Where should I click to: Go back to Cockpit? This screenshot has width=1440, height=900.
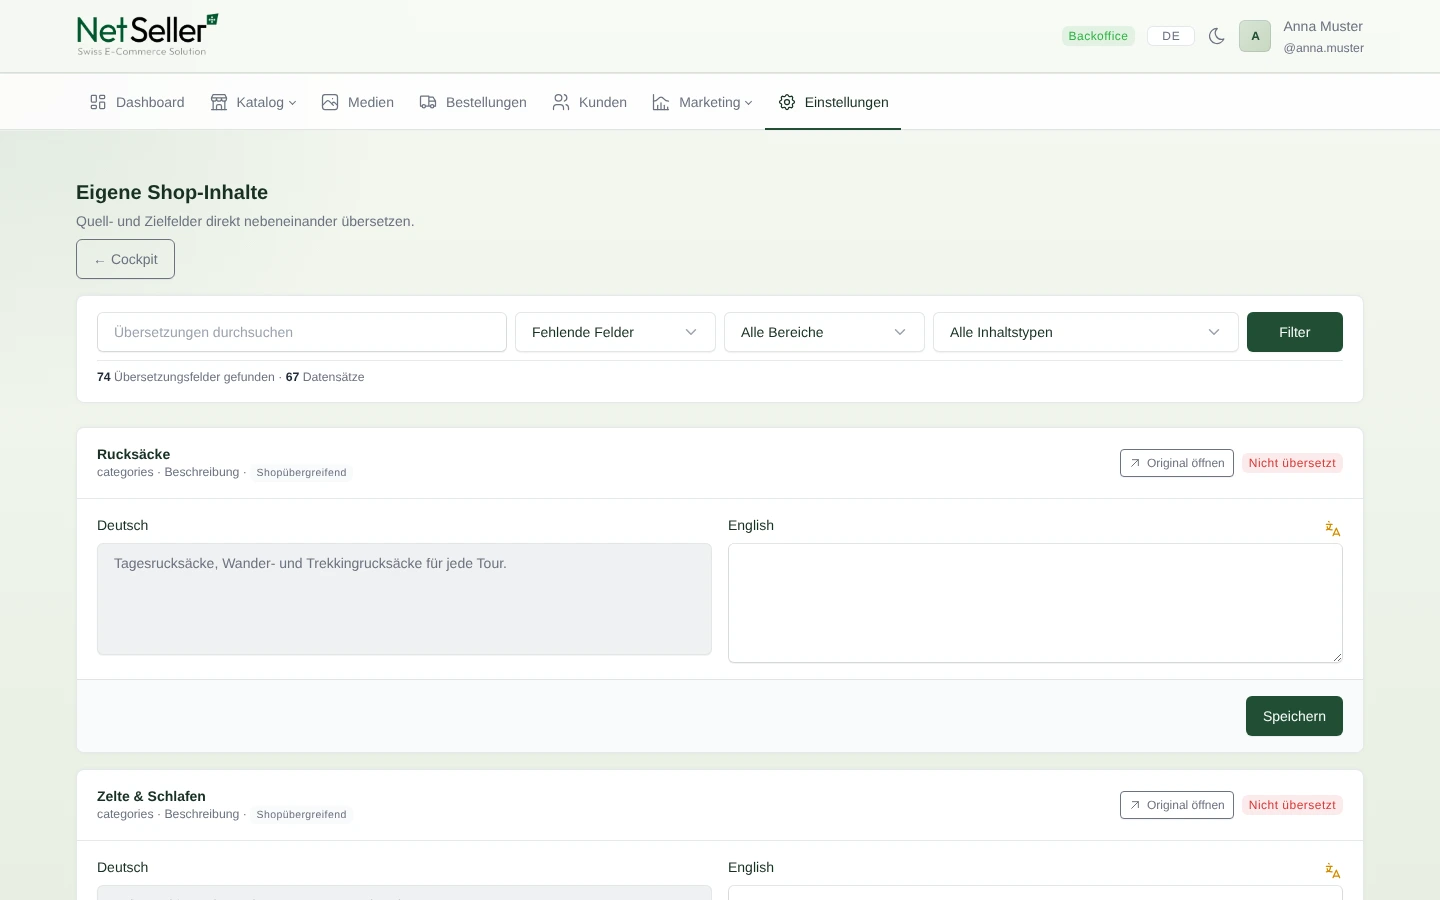click(x=125, y=259)
